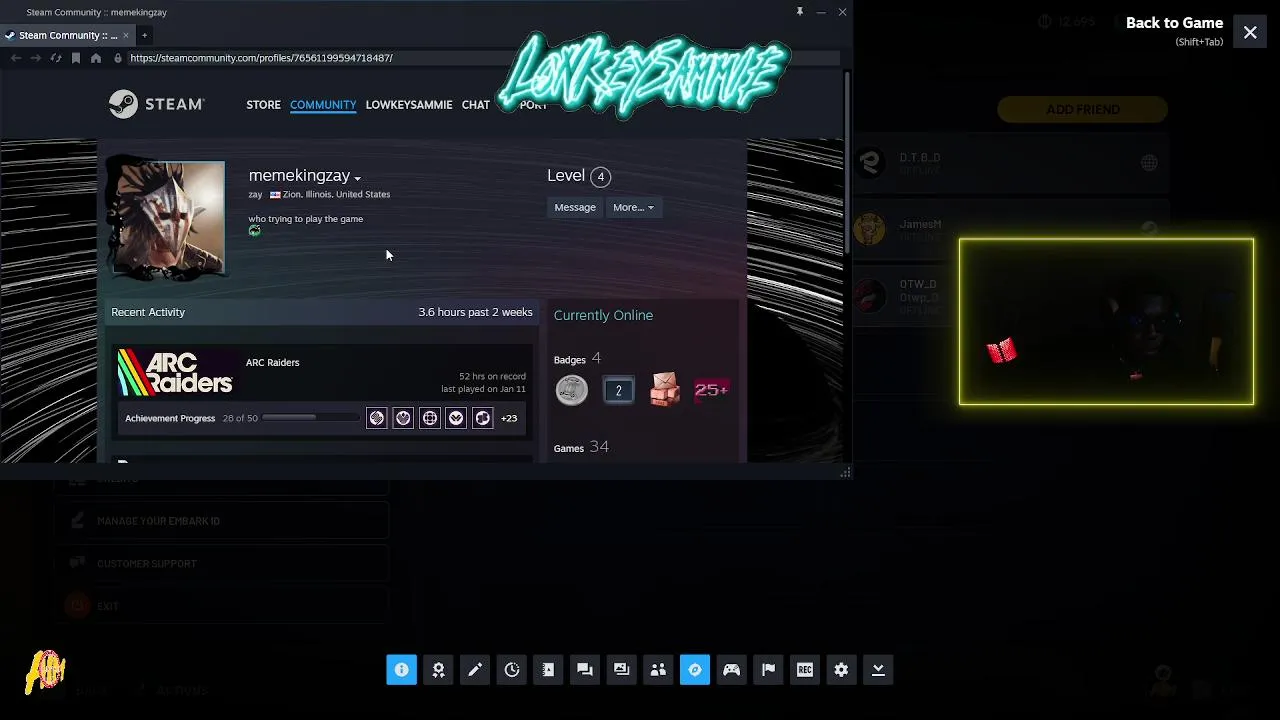Click the Message button
The image size is (1280, 720).
(575, 207)
